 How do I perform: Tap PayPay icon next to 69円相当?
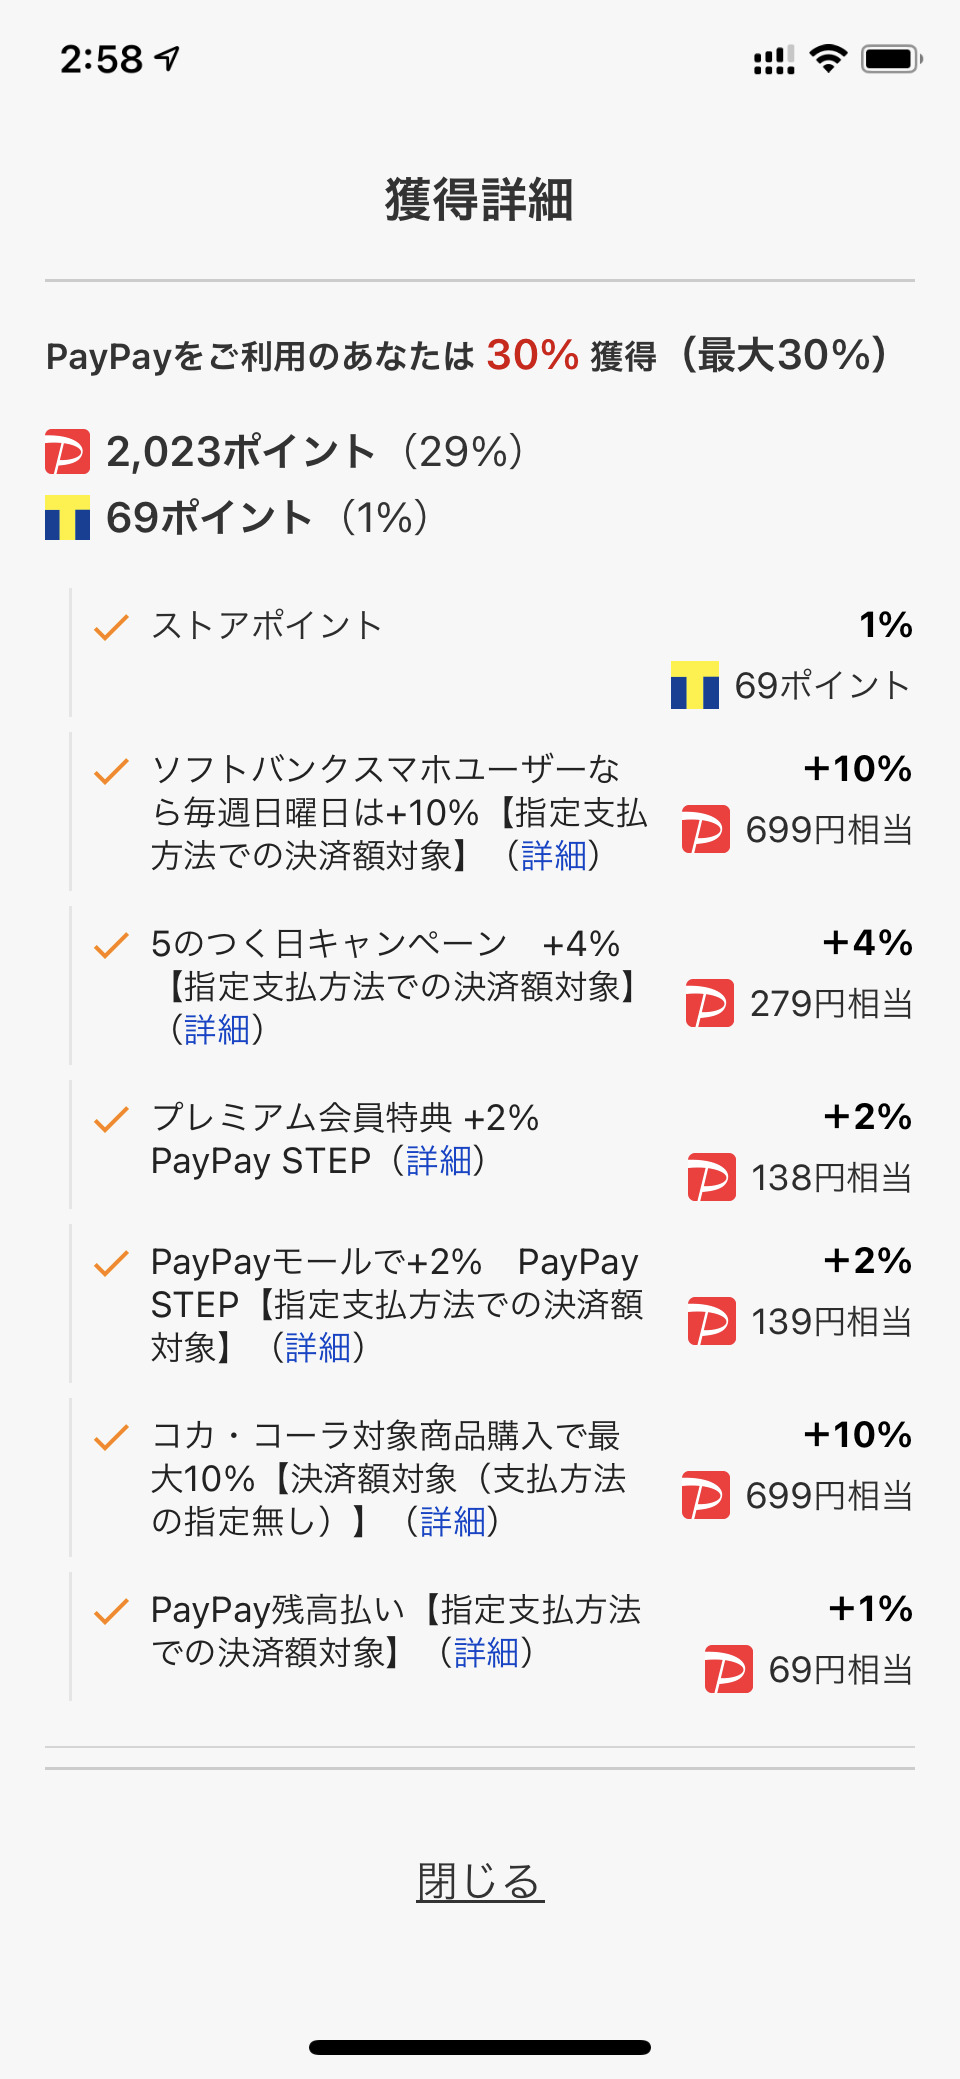(x=728, y=1669)
